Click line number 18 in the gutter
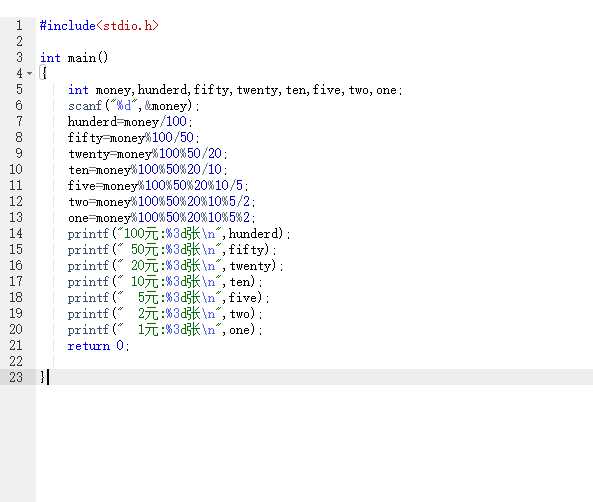 pyautogui.click(x=16, y=297)
